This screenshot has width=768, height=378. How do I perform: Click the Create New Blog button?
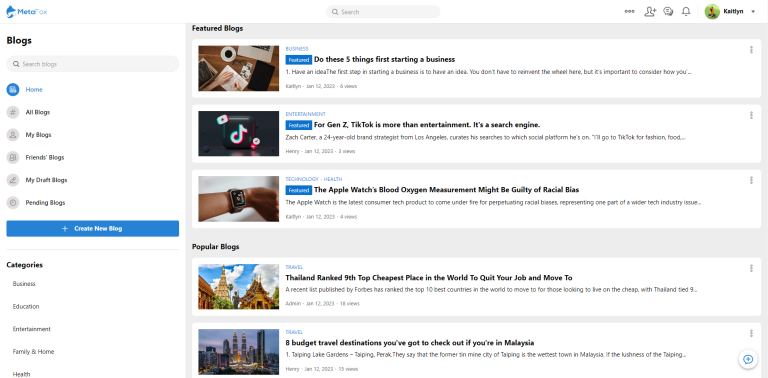pyautogui.click(x=93, y=229)
